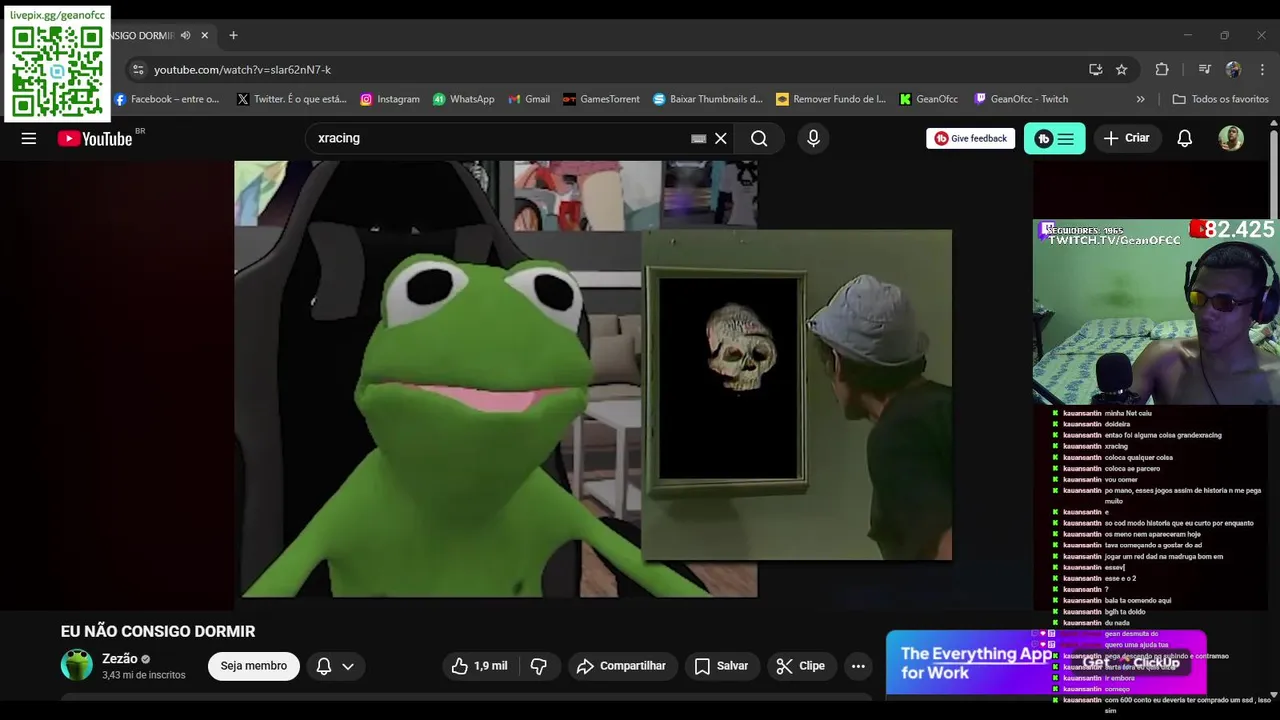Click Seja membro to join channel
The image size is (1280, 720).
(254, 666)
